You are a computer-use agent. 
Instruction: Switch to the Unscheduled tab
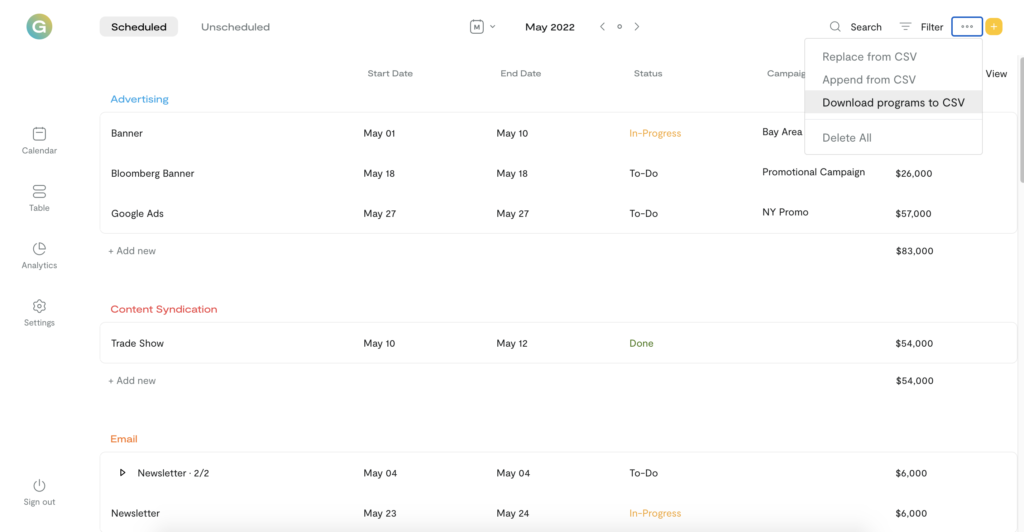click(x=235, y=27)
